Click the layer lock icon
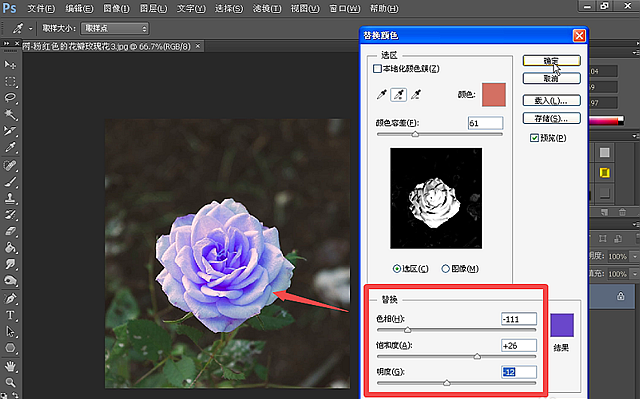 [x=620, y=296]
